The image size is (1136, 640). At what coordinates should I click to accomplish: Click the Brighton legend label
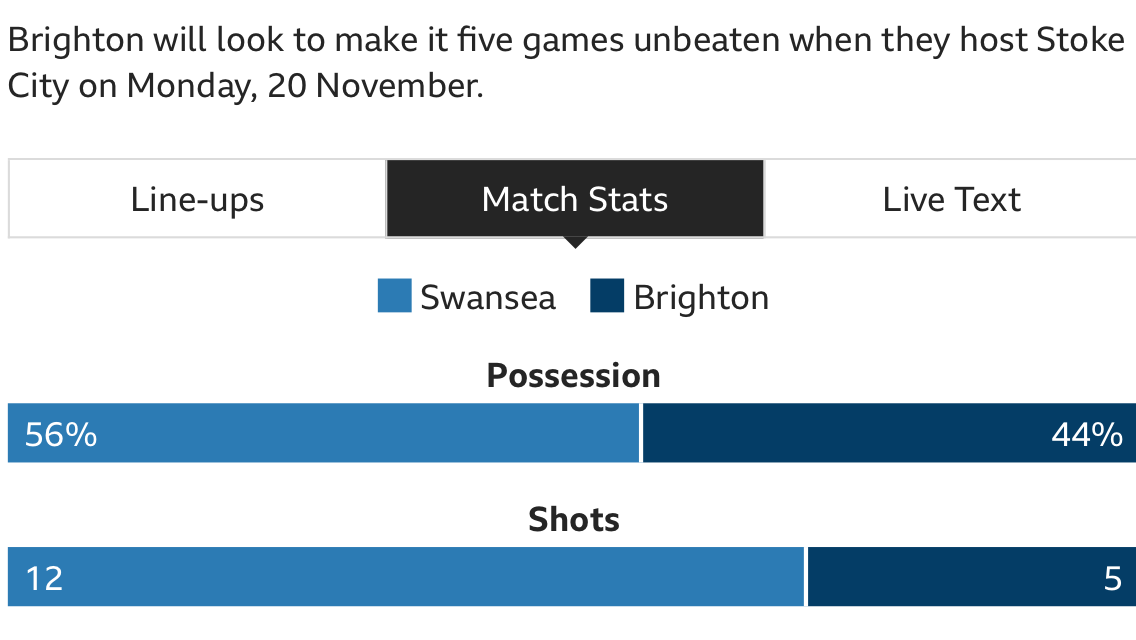pyautogui.click(x=701, y=298)
